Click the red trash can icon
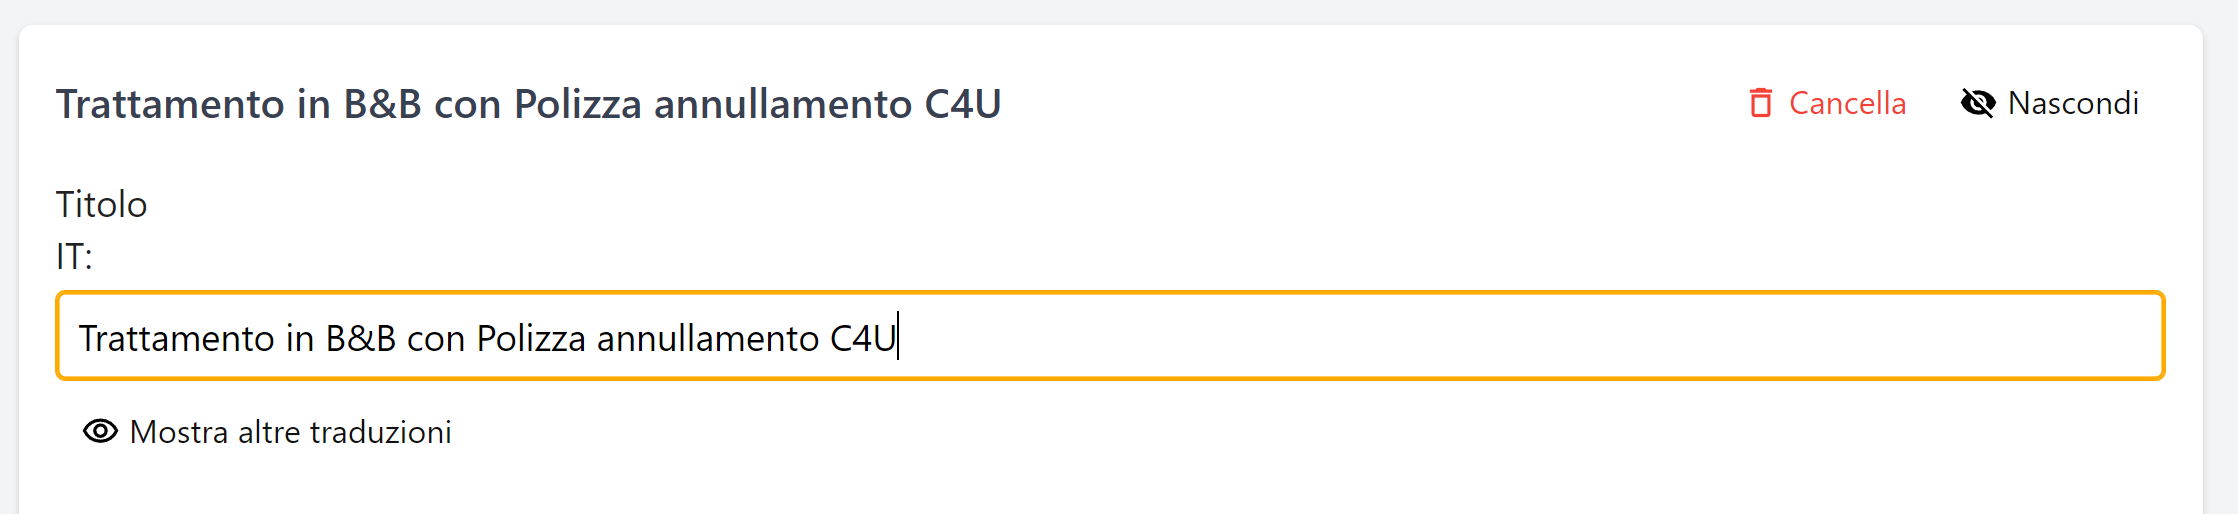 pos(1761,103)
